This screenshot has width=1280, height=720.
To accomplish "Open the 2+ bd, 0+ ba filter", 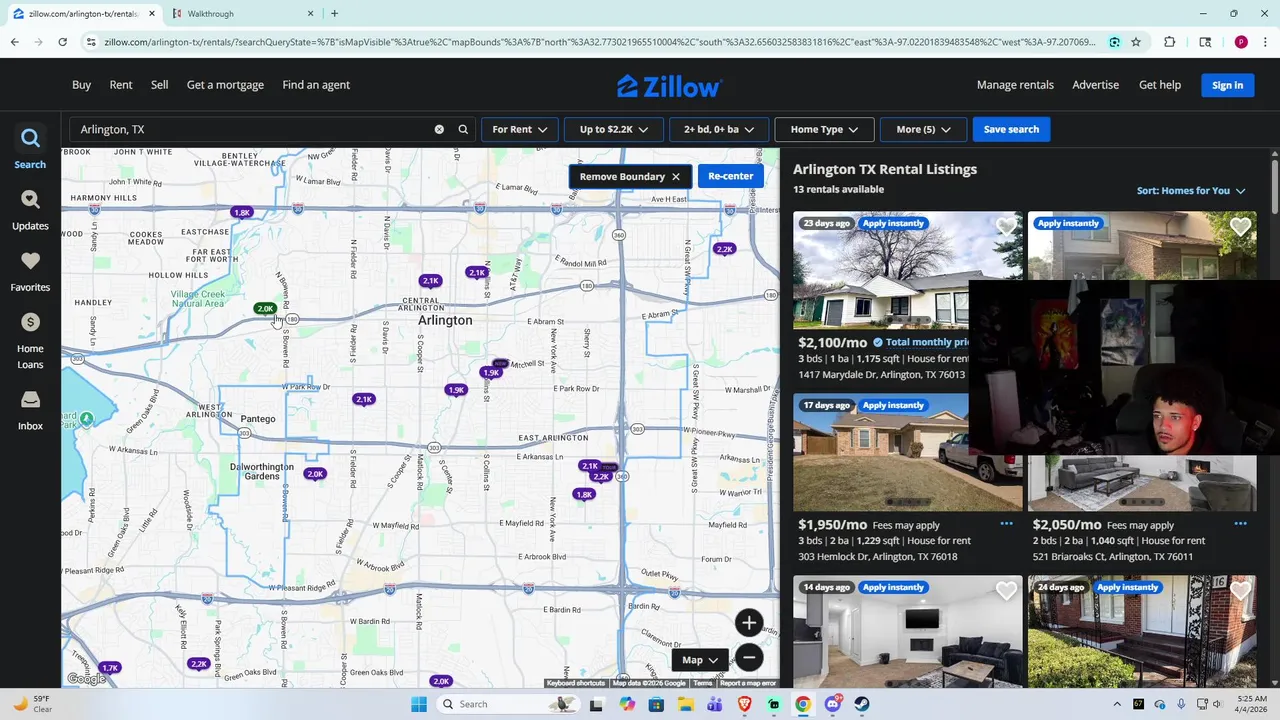I will click(x=719, y=129).
